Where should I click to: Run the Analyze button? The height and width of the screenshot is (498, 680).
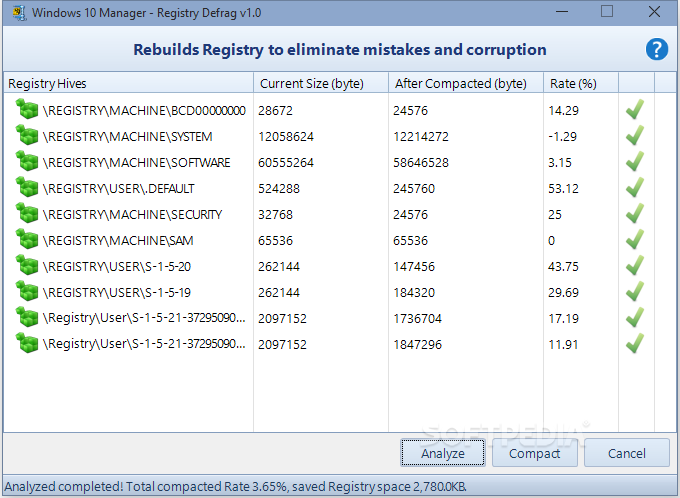click(x=443, y=453)
